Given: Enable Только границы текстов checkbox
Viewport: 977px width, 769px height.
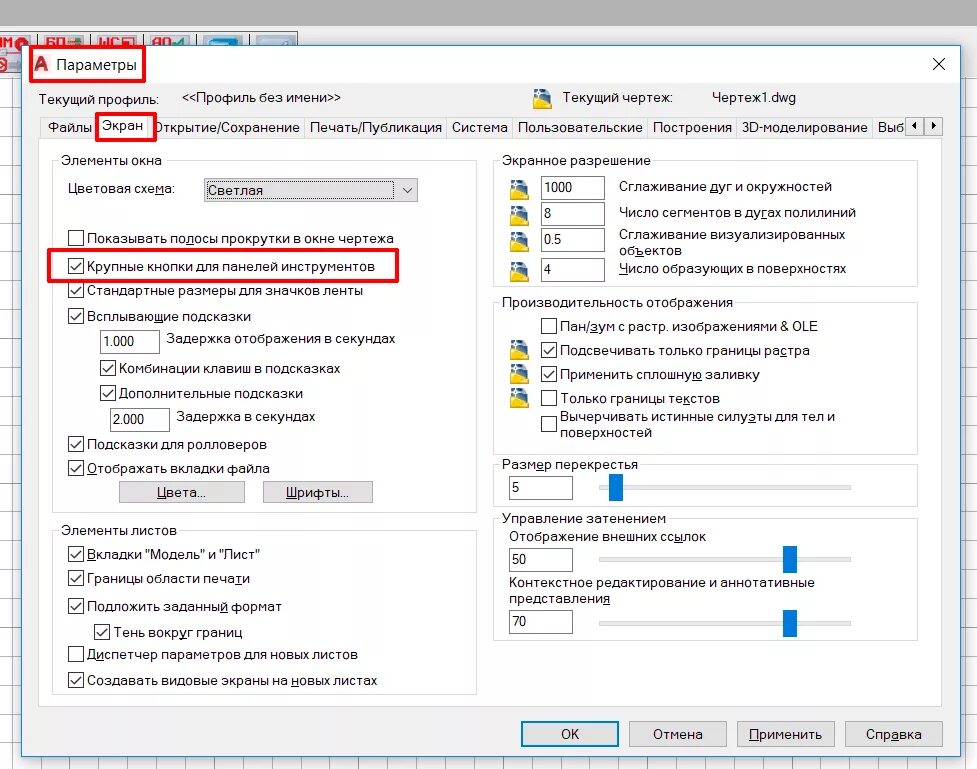Looking at the screenshot, I should tap(549, 398).
